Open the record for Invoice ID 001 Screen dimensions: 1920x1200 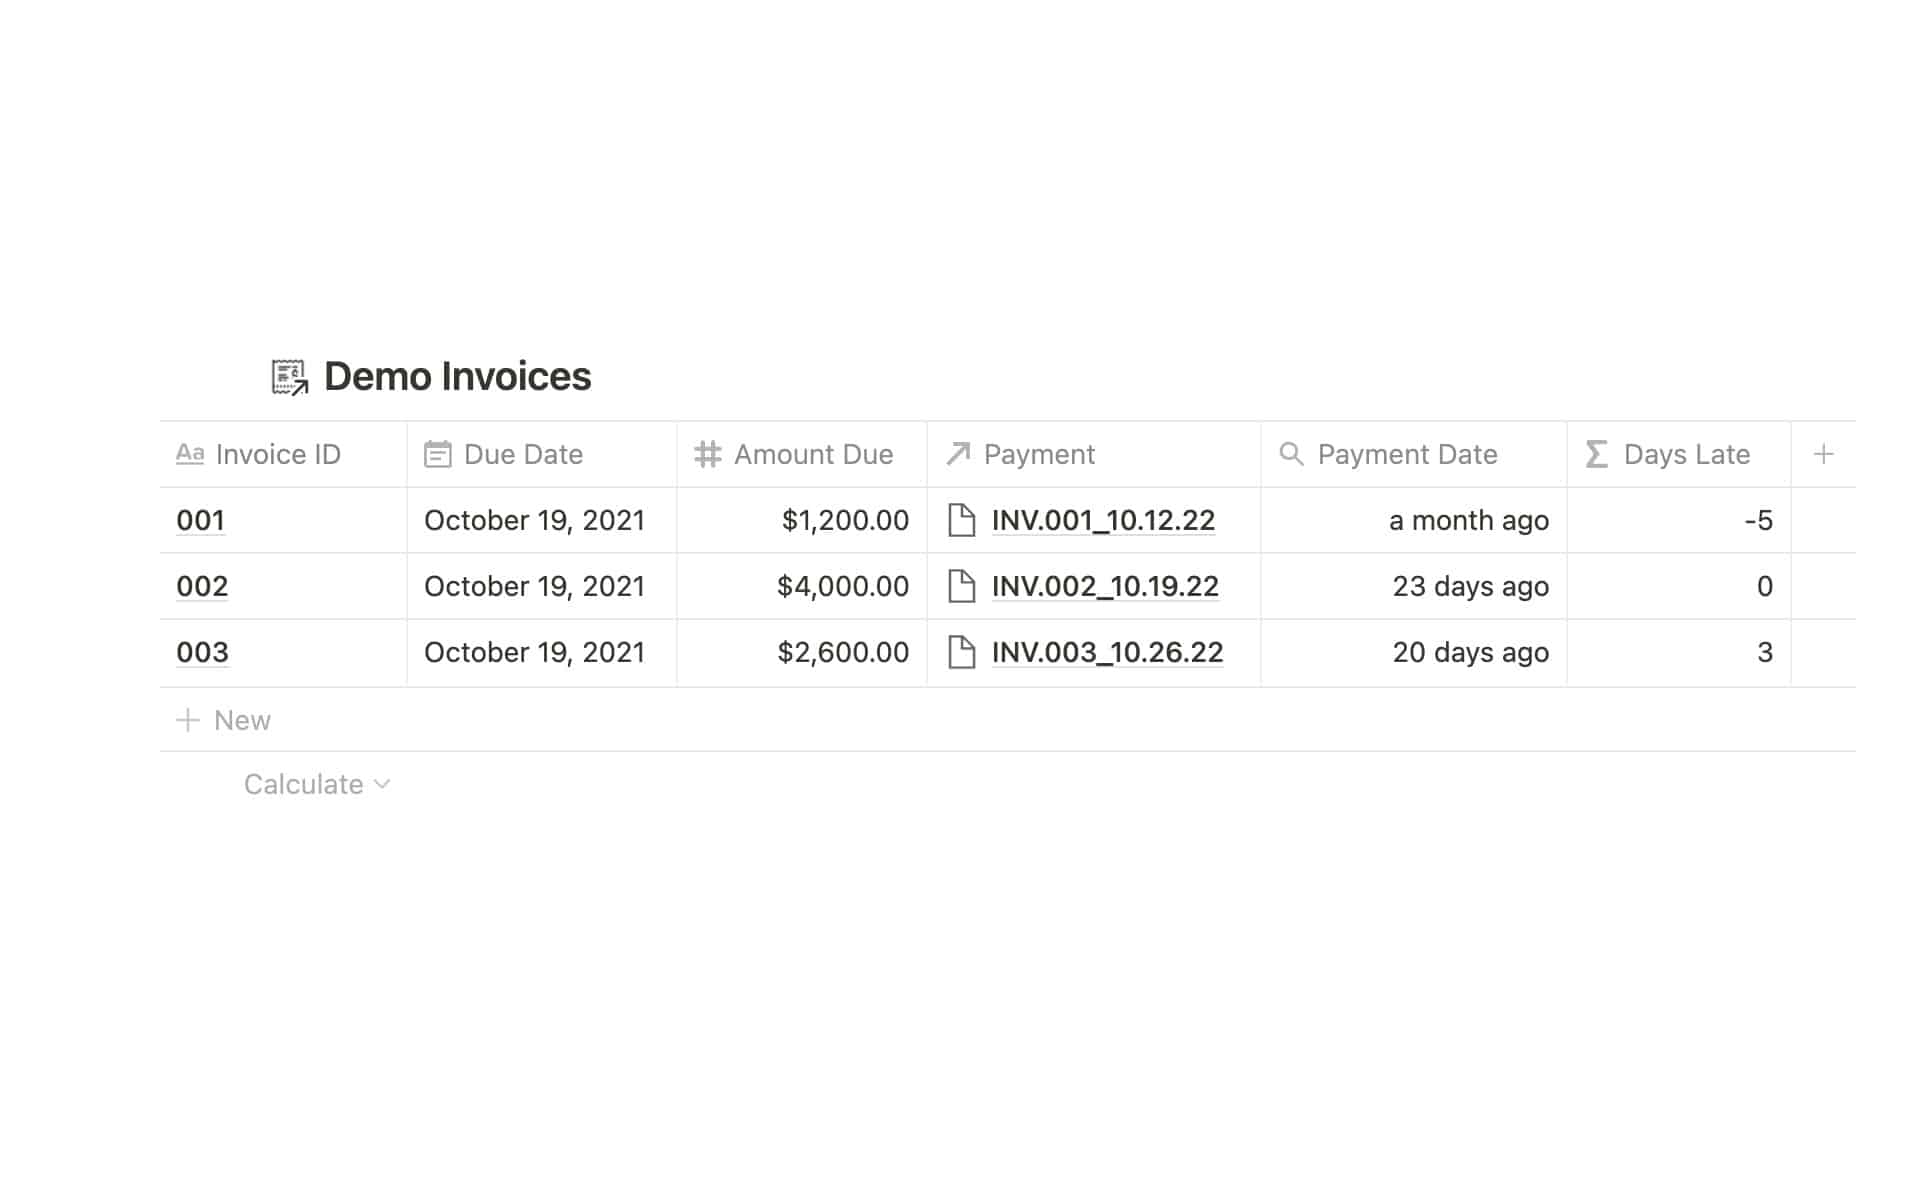pos(200,520)
